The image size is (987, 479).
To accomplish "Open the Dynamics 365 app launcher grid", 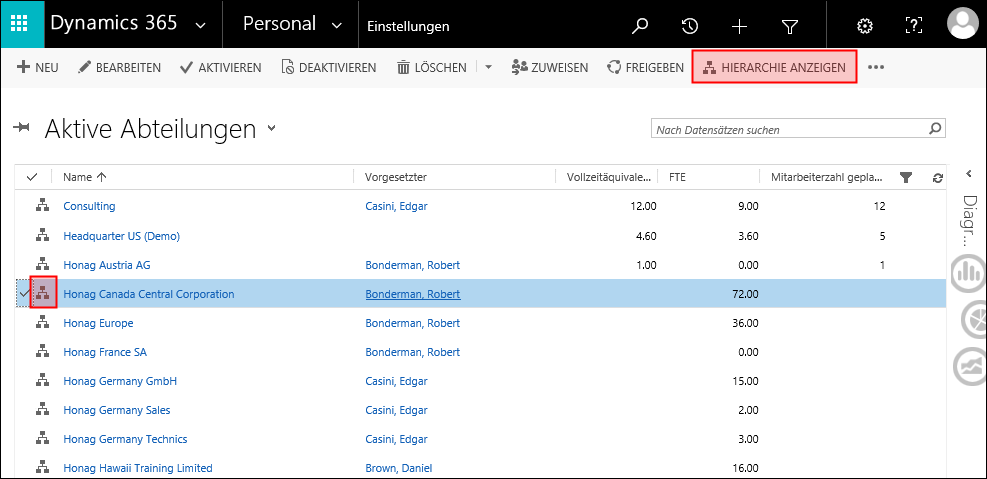I will point(21,25).
